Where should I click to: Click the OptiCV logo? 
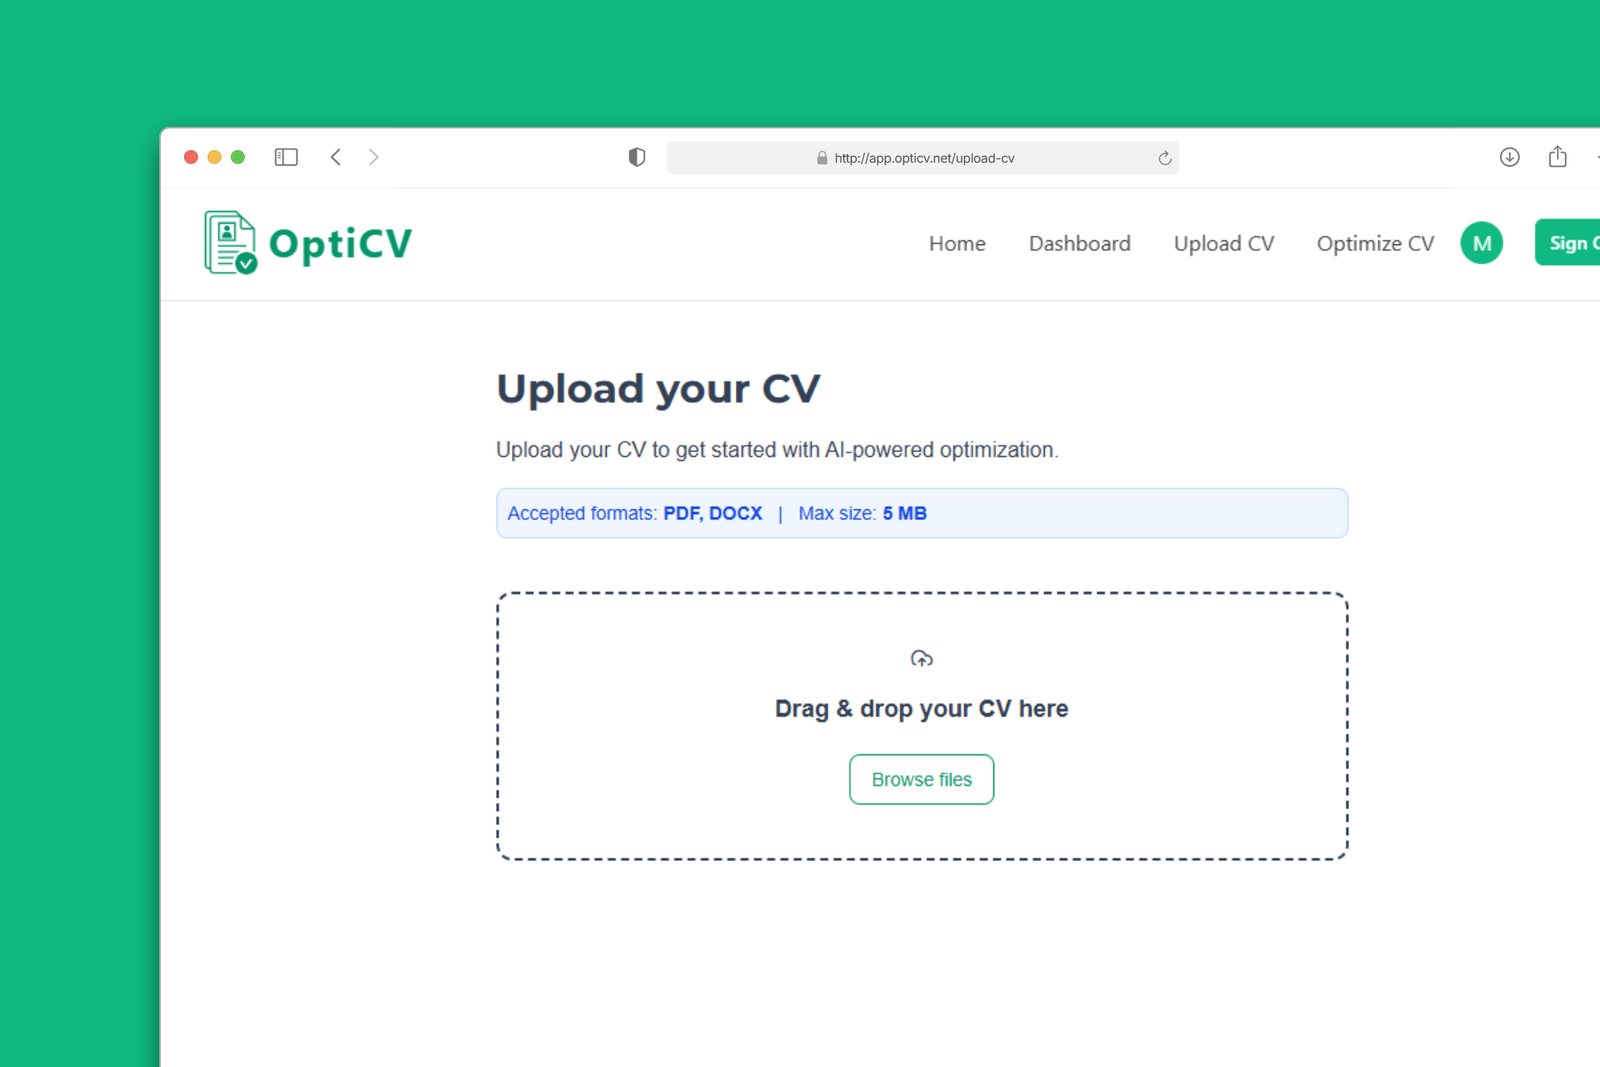[308, 243]
